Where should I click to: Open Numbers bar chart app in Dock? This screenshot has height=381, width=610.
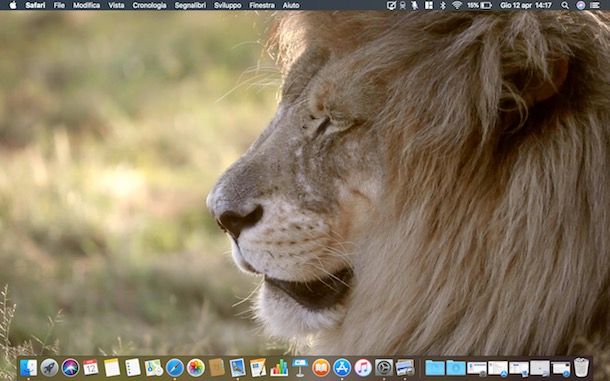[x=279, y=368]
